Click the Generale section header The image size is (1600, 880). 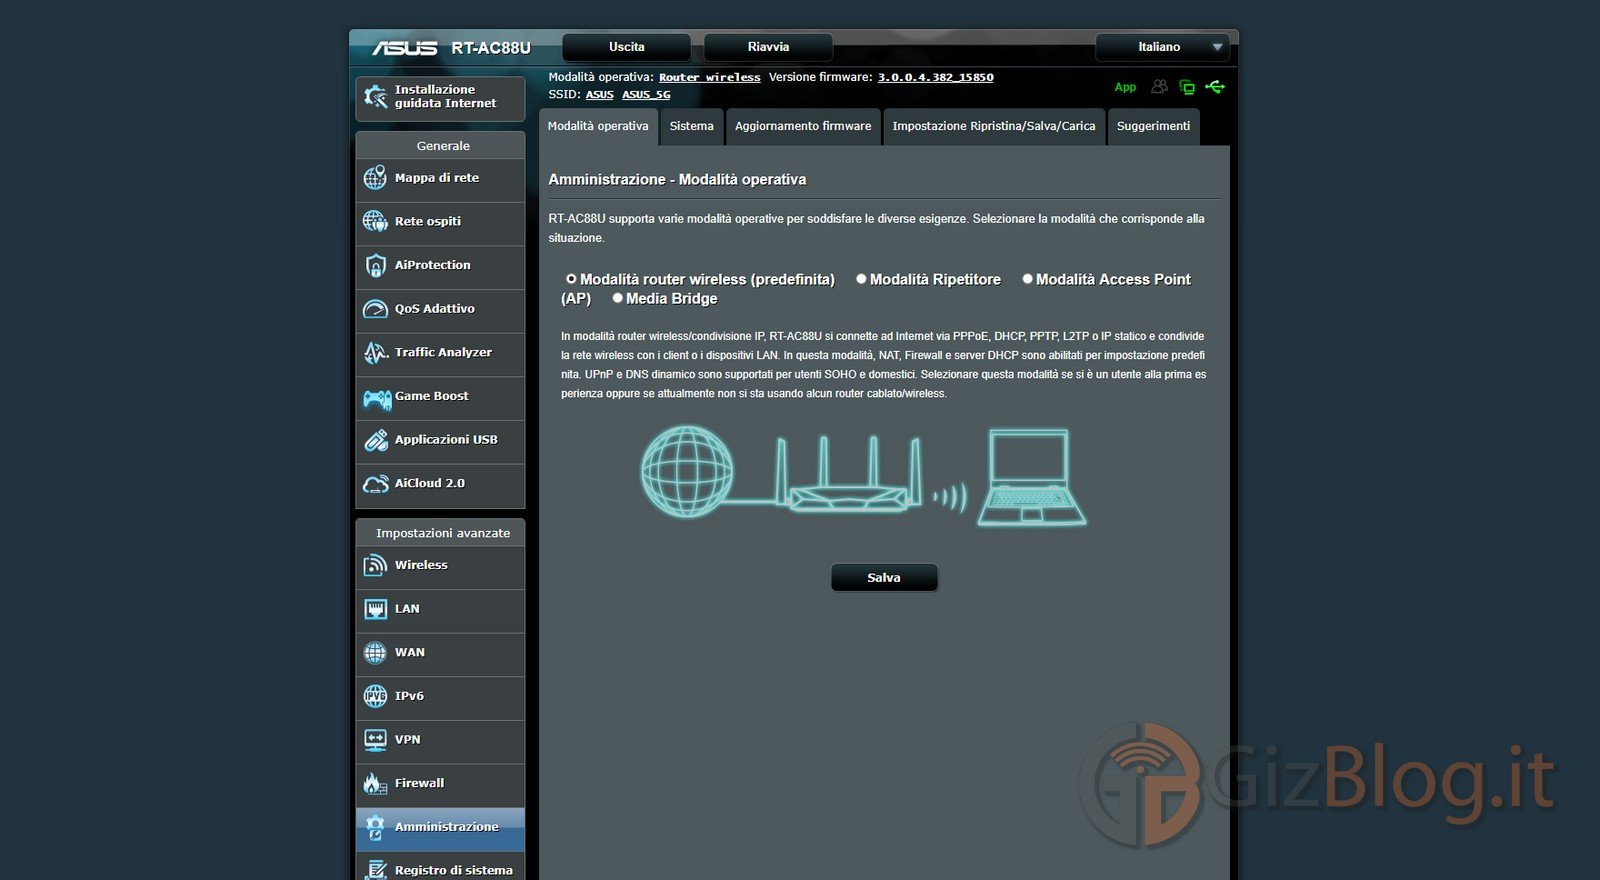[x=440, y=146]
